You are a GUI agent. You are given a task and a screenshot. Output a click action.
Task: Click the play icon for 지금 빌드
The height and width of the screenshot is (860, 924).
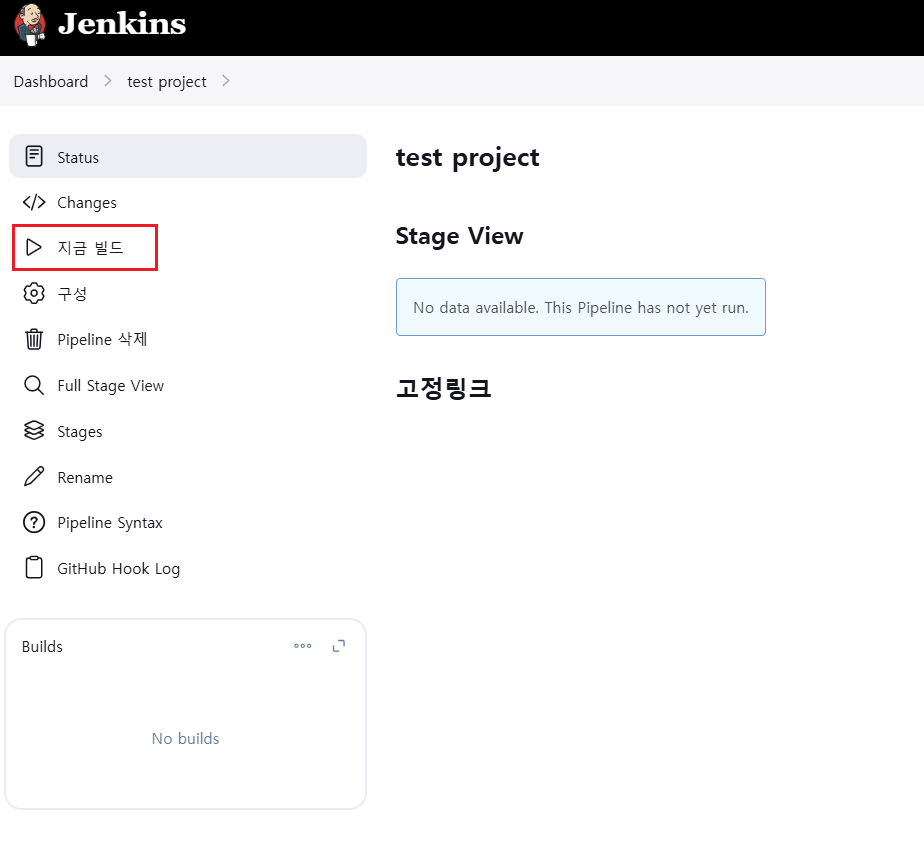(x=34, y=248)
